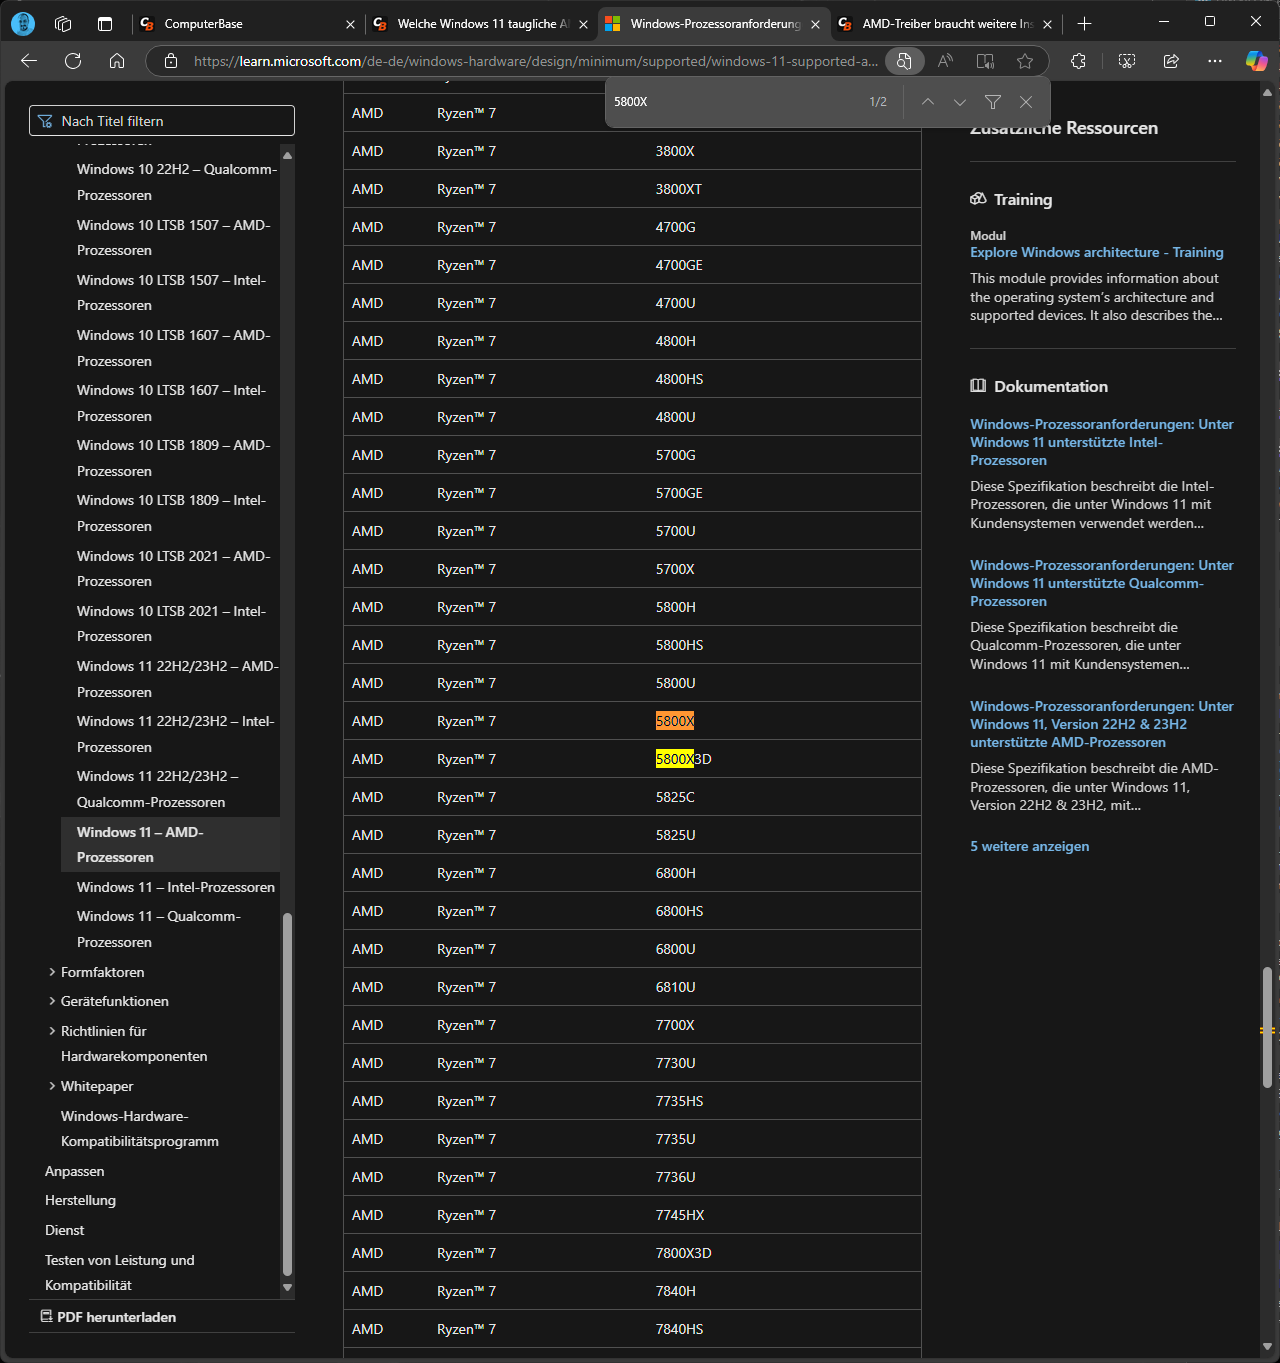Open the Edge profile avatar icon
The width and height of the screenshot is (1280, 1363).
tap(23, 23)
